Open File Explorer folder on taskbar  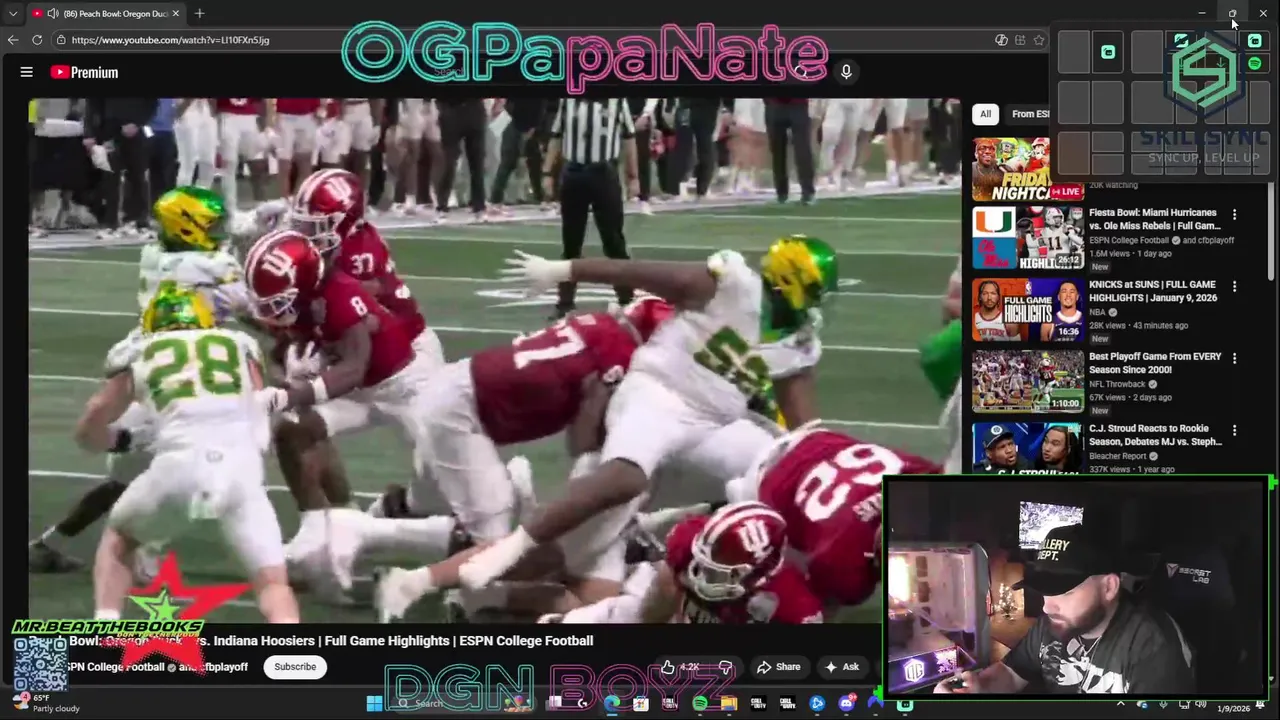pos(729,703)
